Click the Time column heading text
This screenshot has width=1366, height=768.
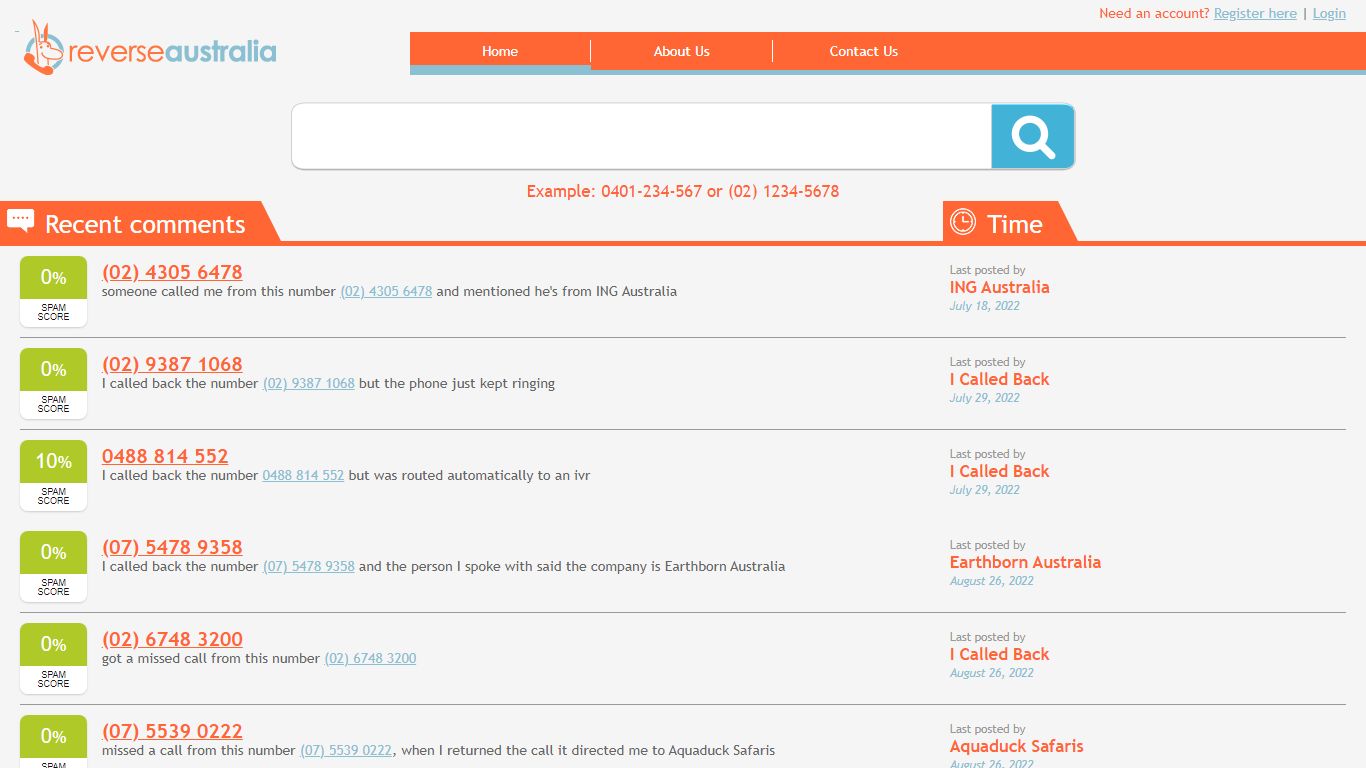pos(1015,224)
